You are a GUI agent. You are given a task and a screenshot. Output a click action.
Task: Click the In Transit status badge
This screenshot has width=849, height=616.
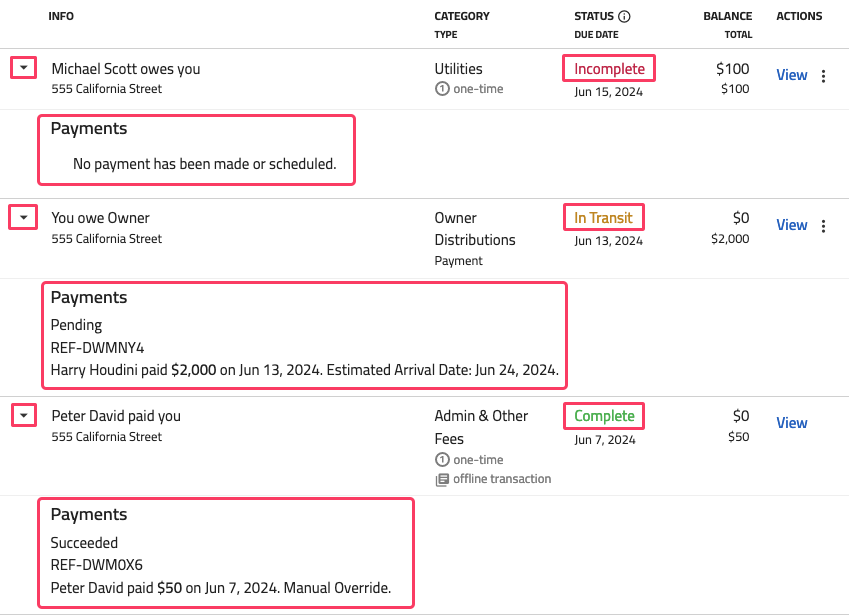click(x=603, y=218)
